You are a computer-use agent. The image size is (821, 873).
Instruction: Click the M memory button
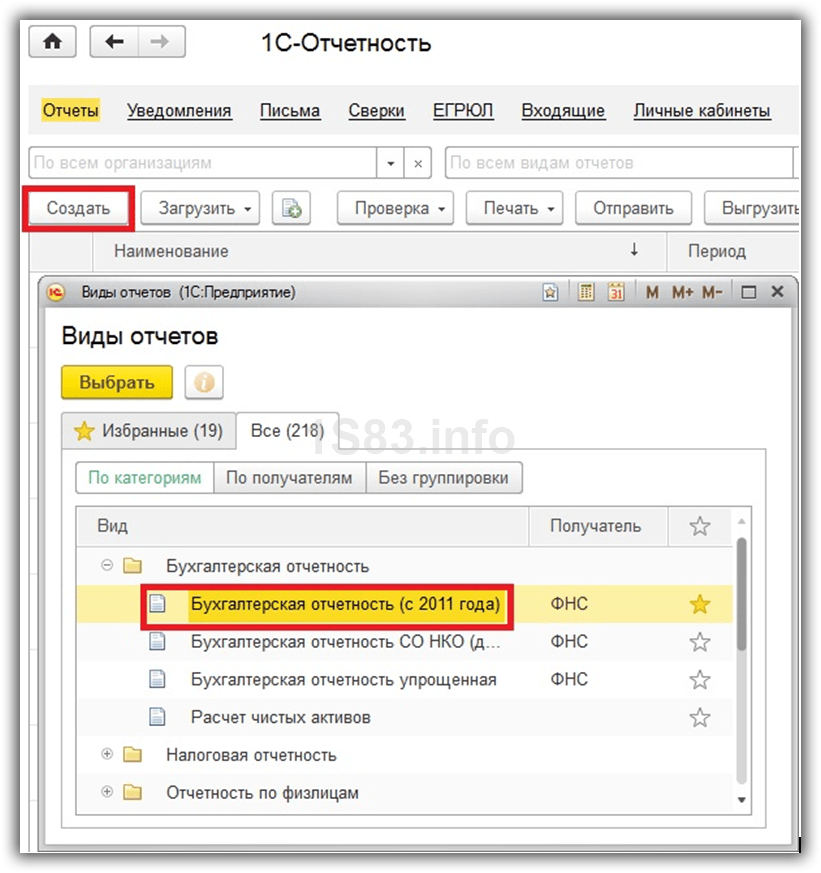pos(652,292)
